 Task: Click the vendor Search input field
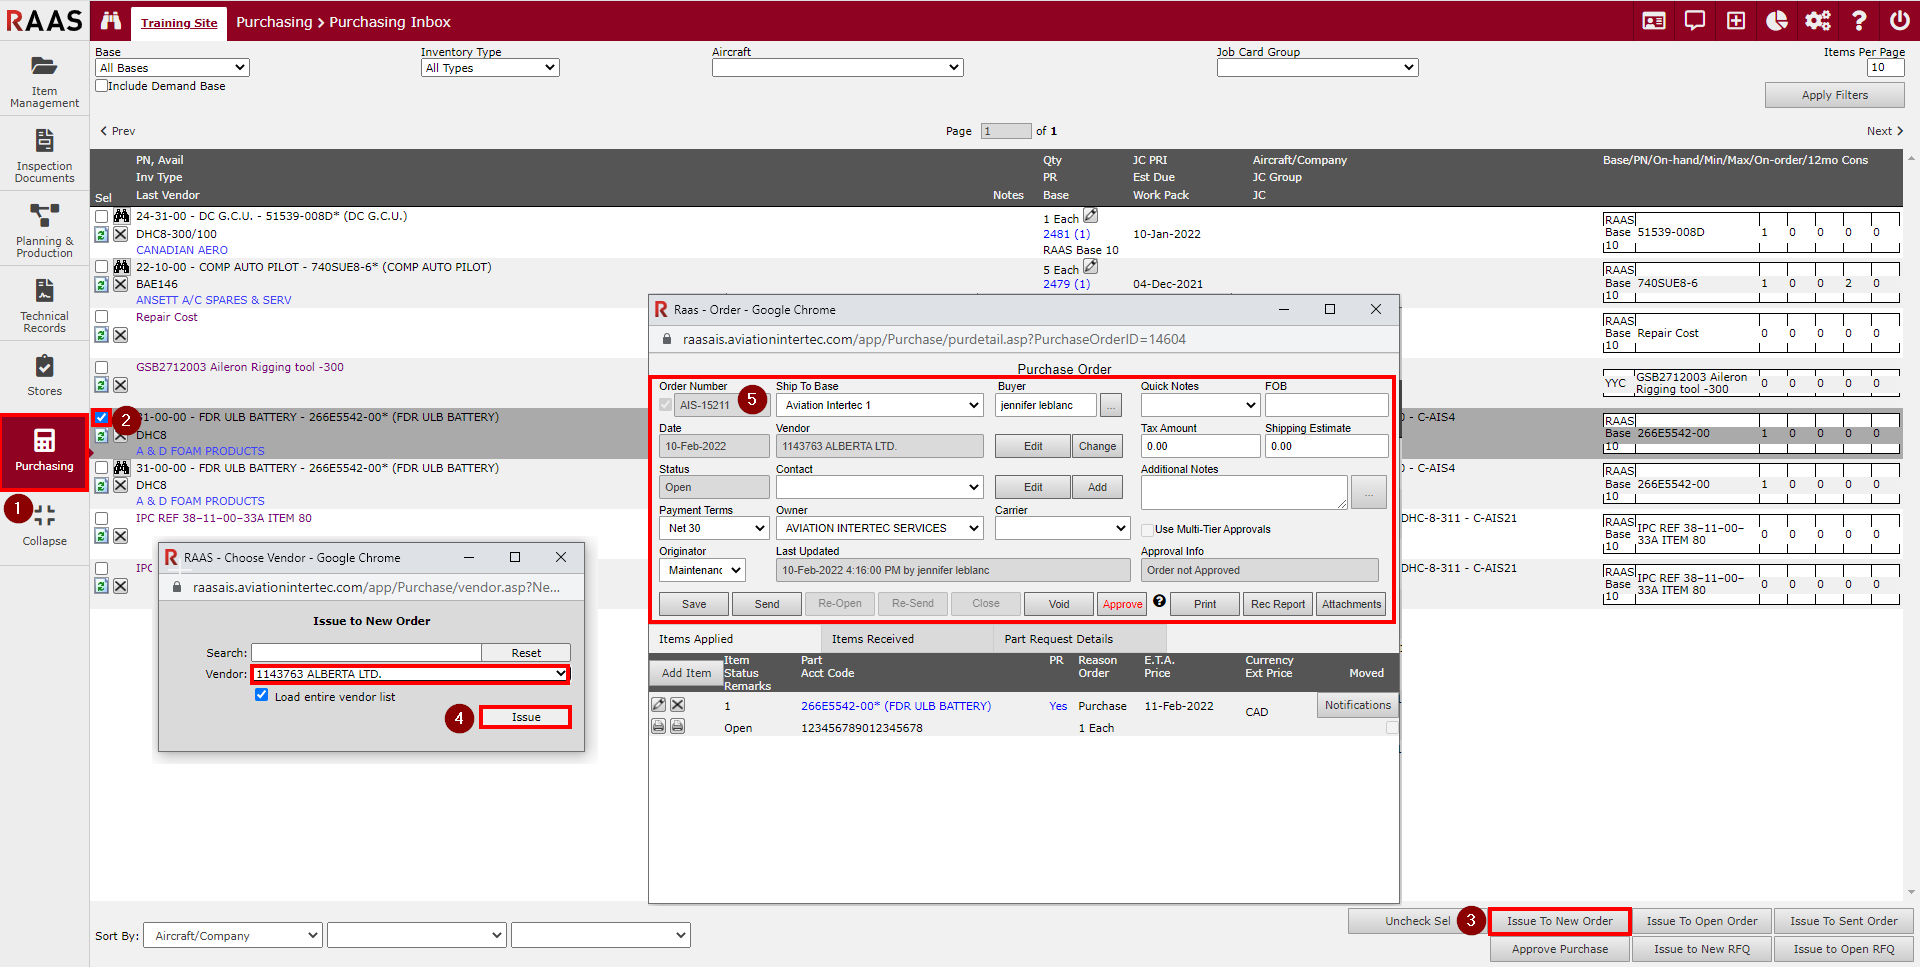(x=366, y=653)
